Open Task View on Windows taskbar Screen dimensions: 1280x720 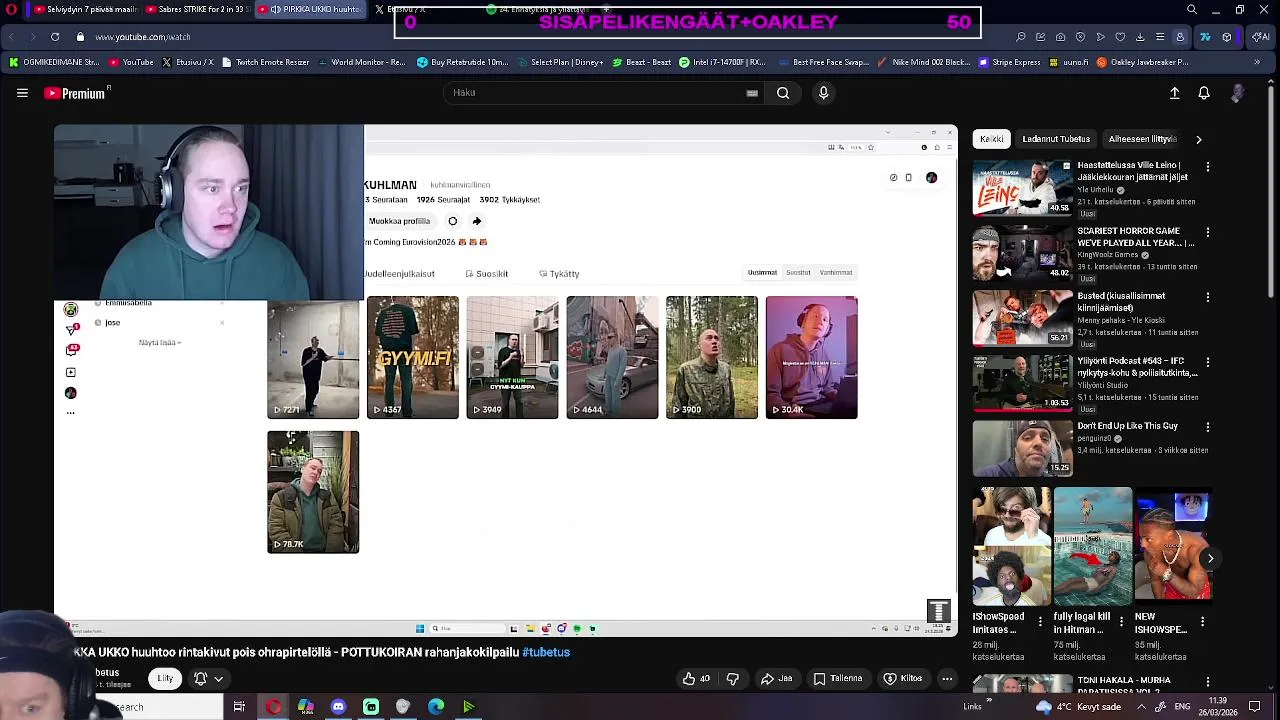coord(239,707)
